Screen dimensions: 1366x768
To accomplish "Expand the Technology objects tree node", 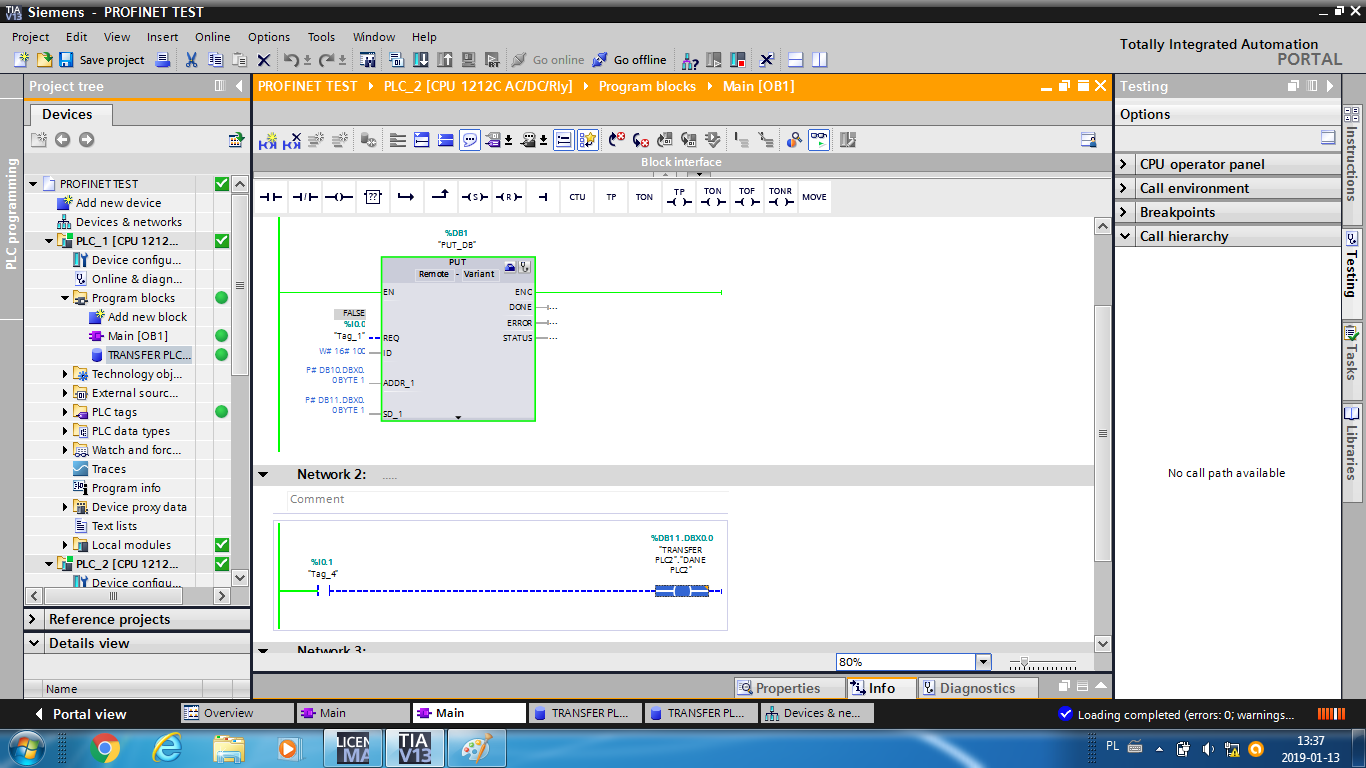I will coord(66,374).
